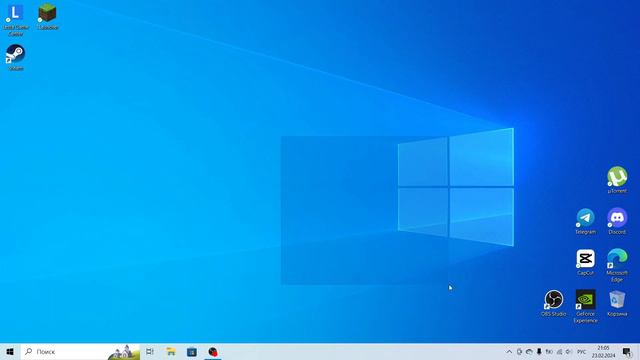Image resolution: width=640 pixels, height=360 pixels.
Task: Open the search highlights picture in search box
Action: (x=123, y=352)
